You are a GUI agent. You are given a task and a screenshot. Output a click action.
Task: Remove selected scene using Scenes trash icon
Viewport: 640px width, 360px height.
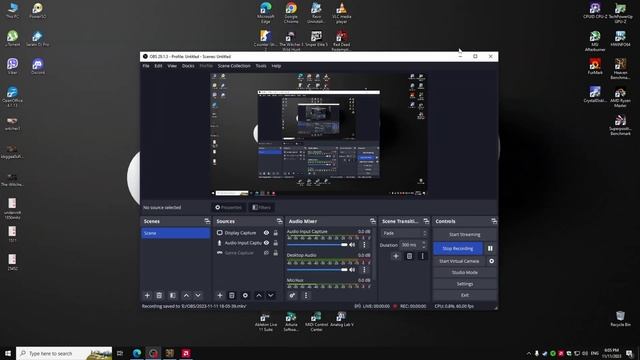point(159,295)
